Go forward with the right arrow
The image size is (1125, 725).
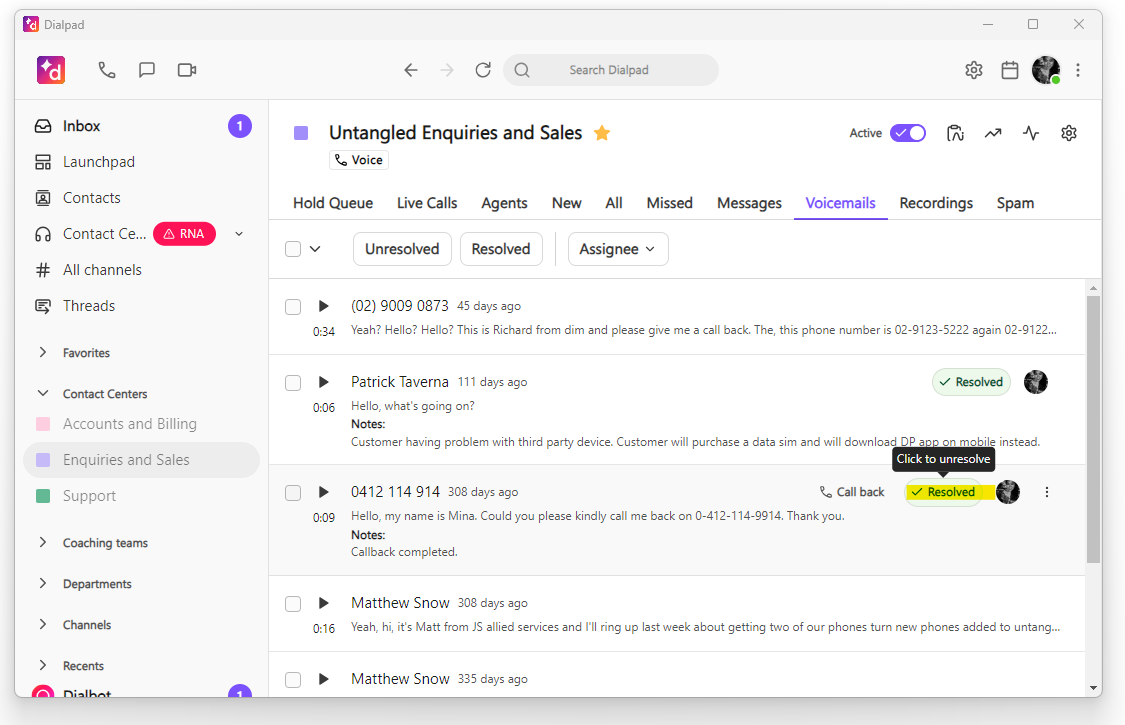447,70
